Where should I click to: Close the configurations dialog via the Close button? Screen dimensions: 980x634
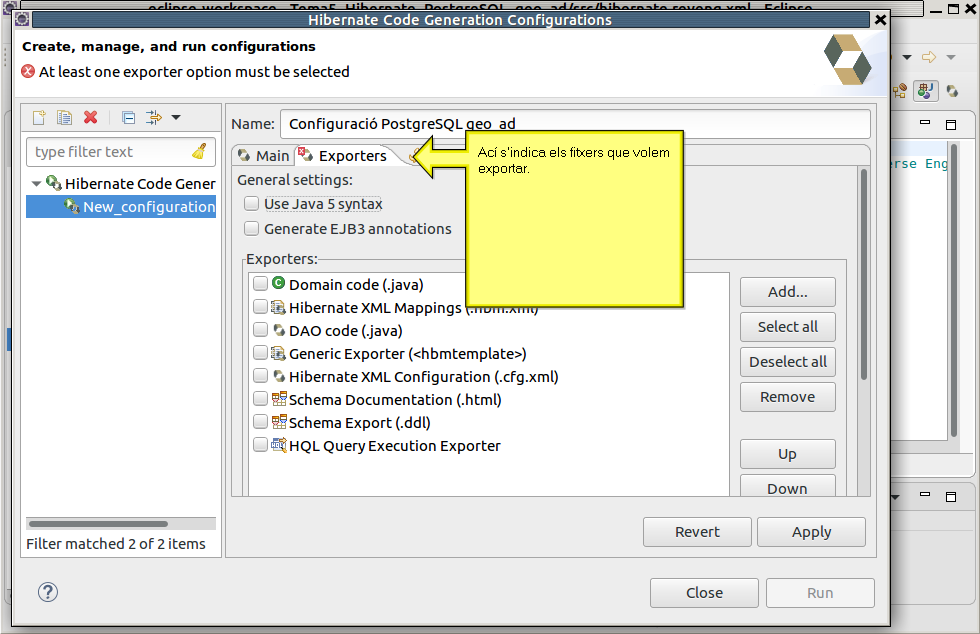coord(704,593)
